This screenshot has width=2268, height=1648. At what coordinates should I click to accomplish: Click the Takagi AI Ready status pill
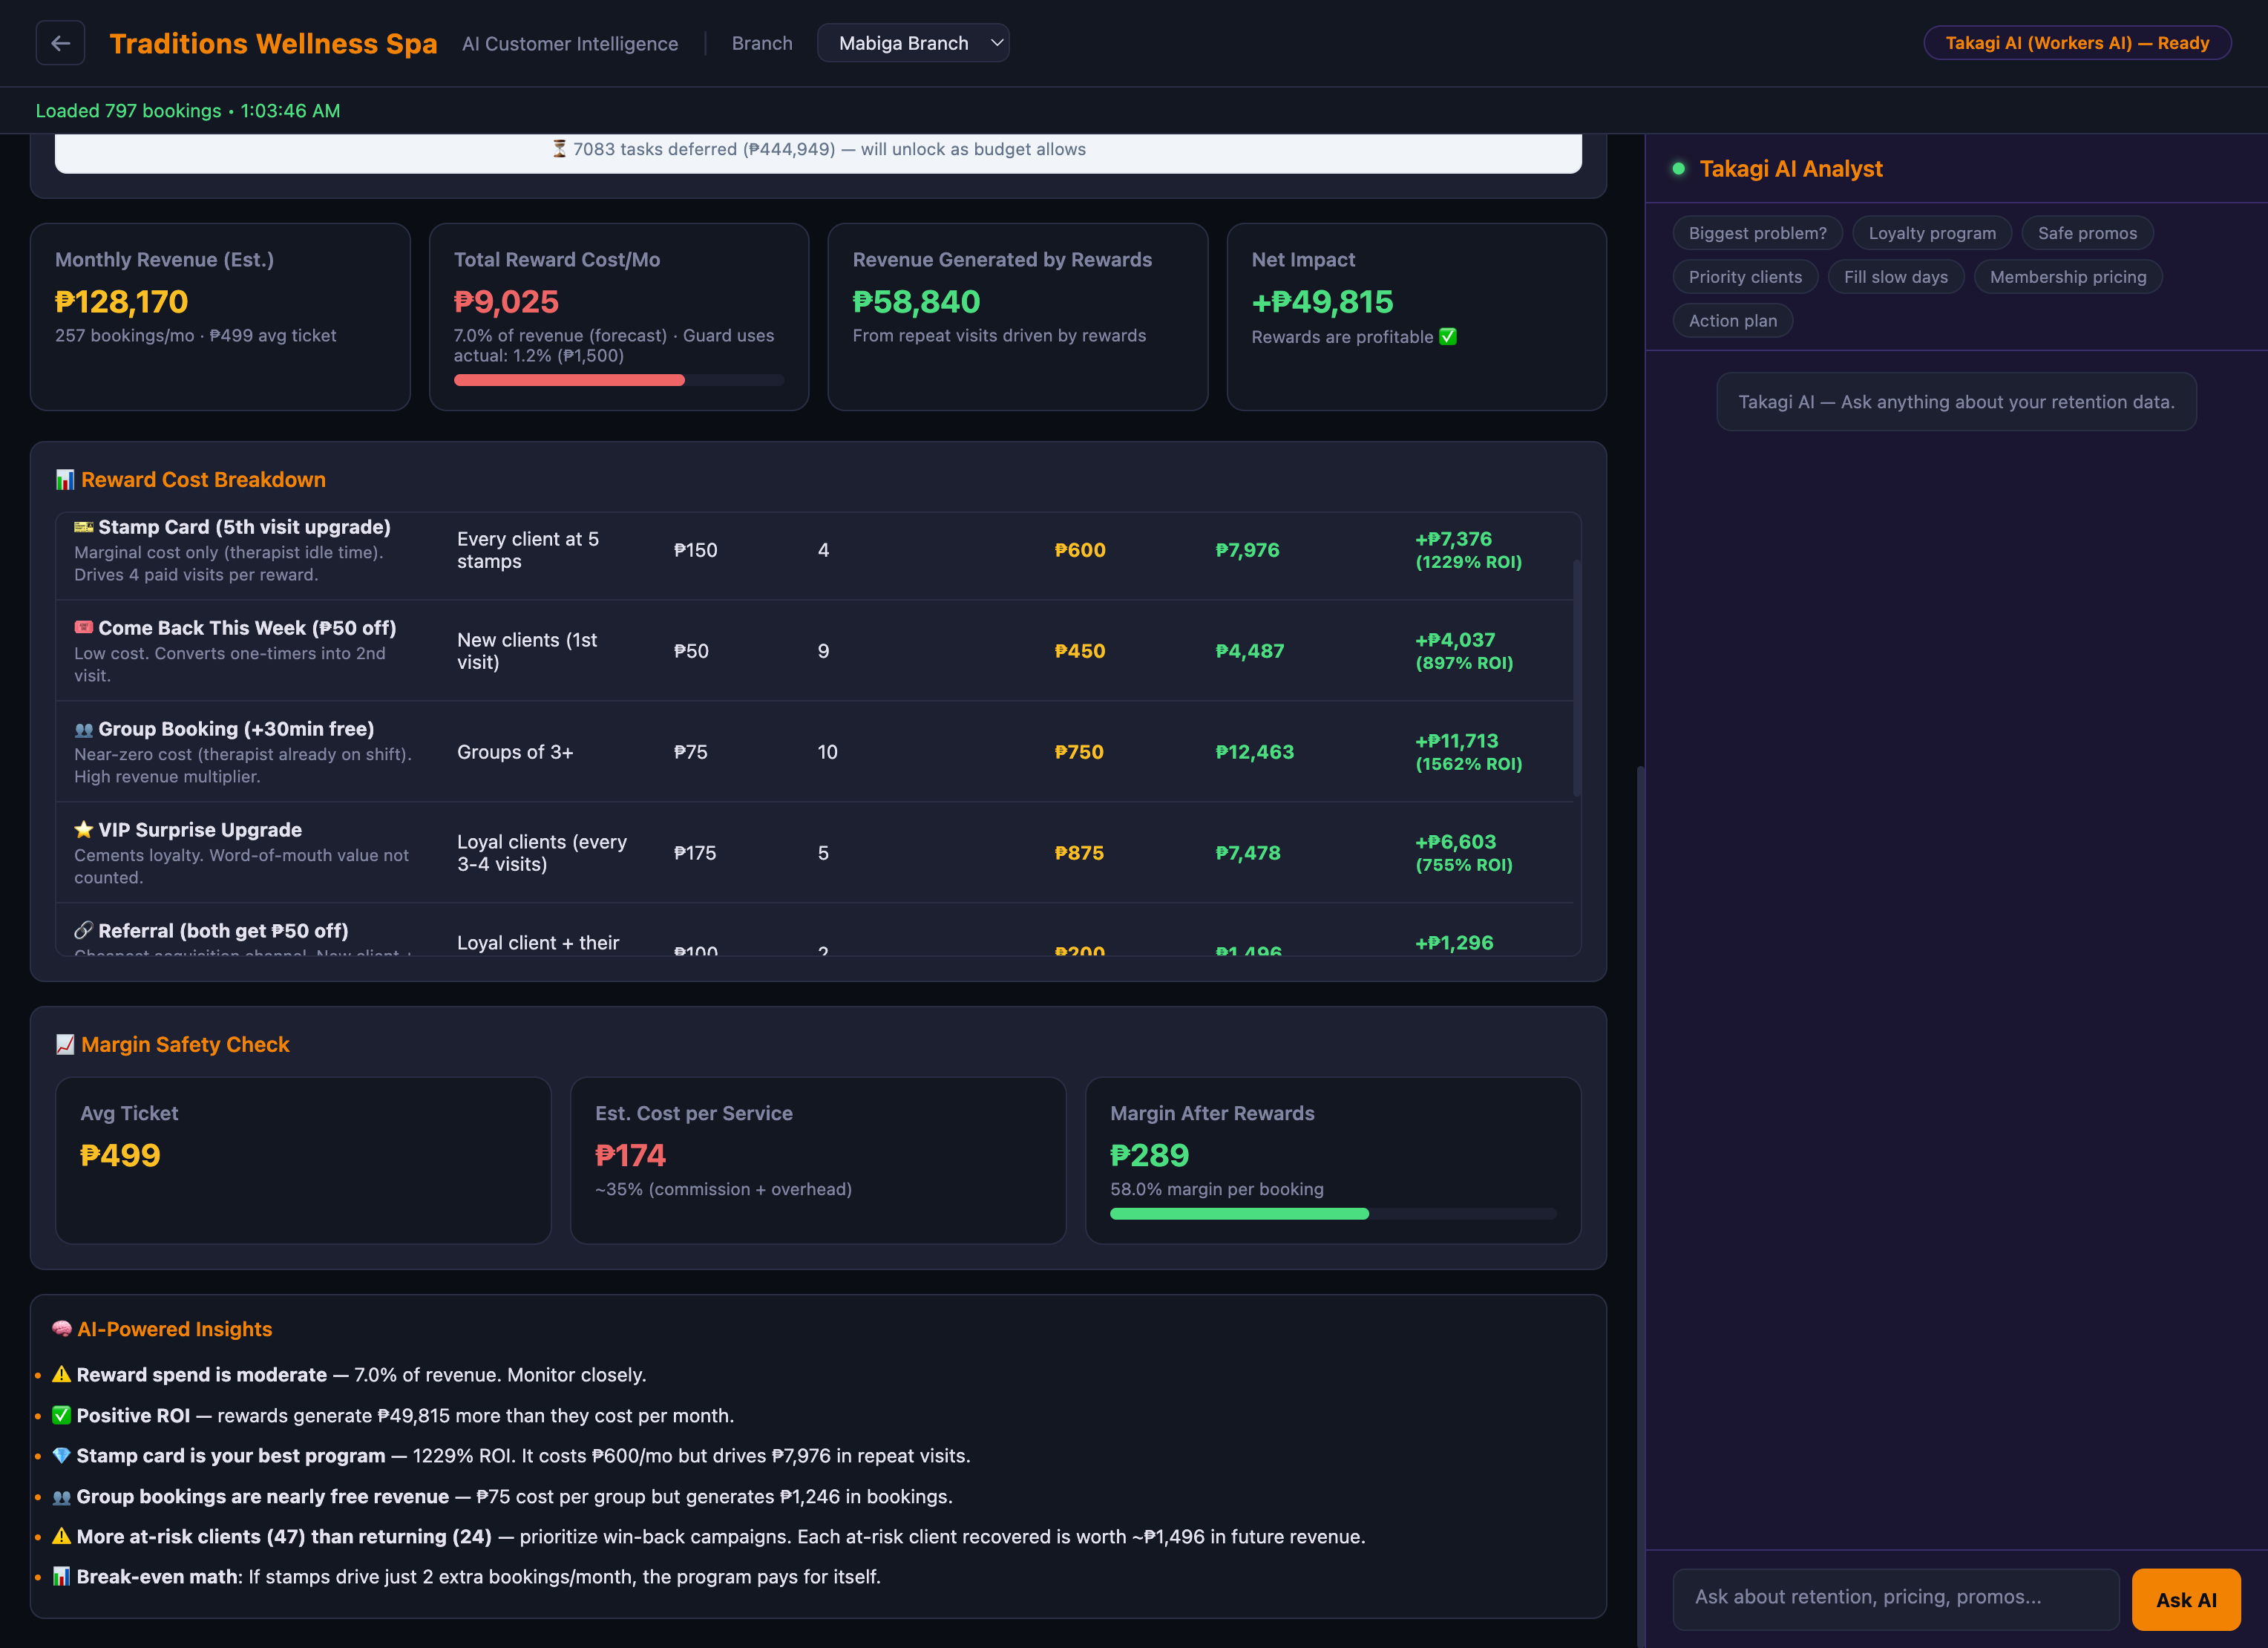2077,43
